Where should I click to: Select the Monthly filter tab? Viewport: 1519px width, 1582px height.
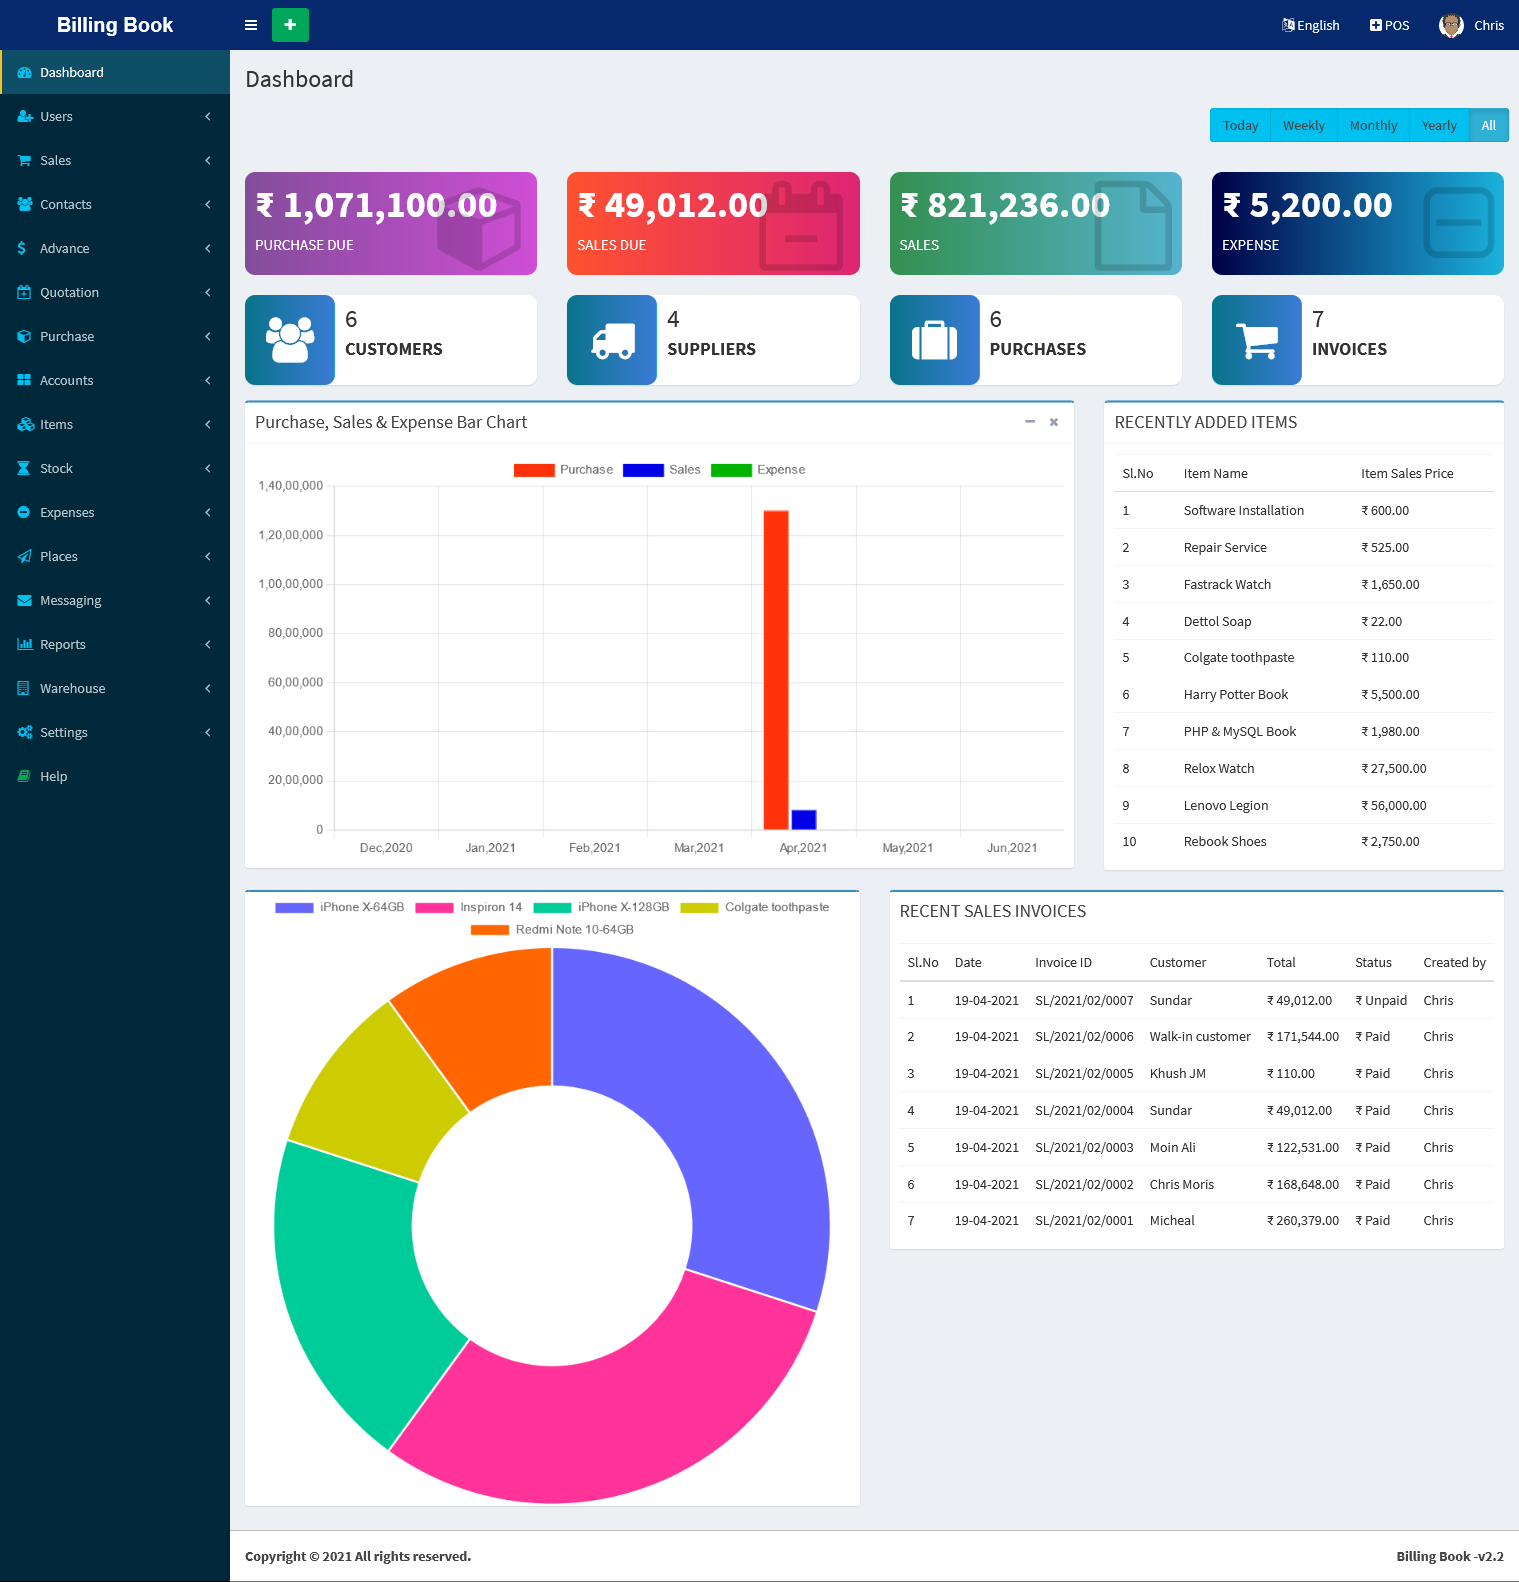pyautogui.click(x=1373, y=125)
